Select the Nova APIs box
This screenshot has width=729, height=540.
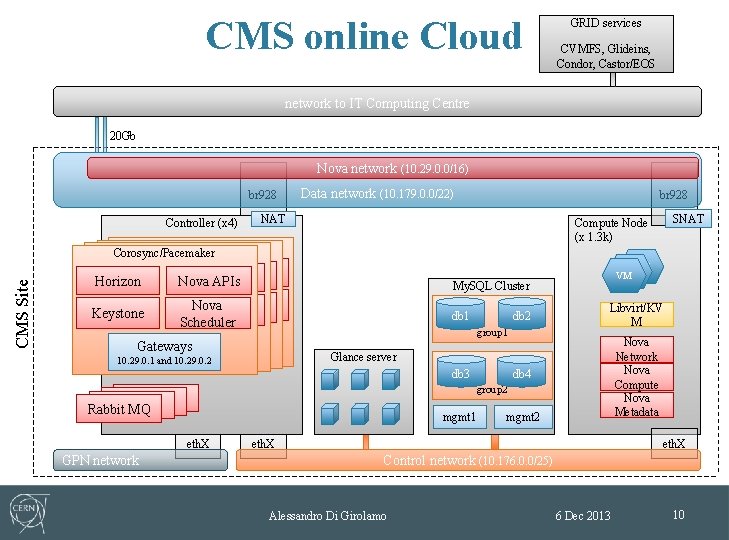[x=209, y=280]
